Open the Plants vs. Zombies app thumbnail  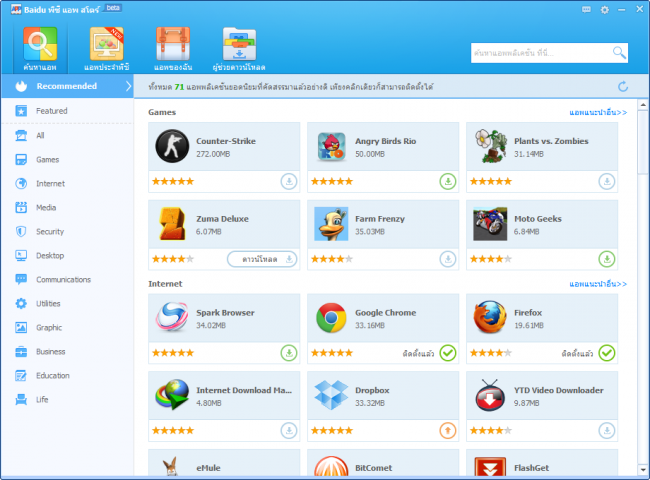pos(490,146)
